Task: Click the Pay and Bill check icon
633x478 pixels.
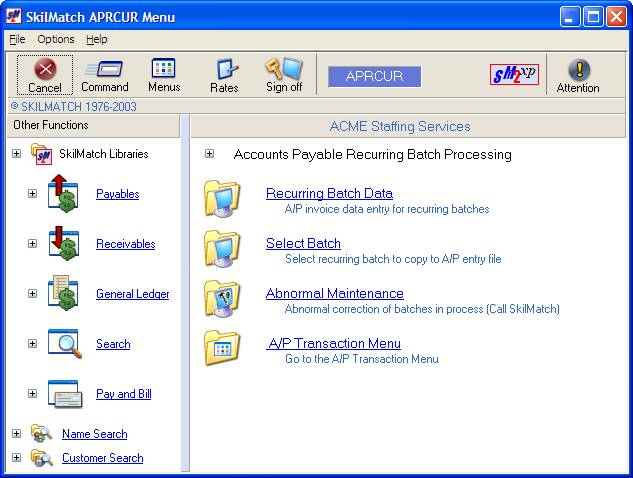Action: coord(65,394)
